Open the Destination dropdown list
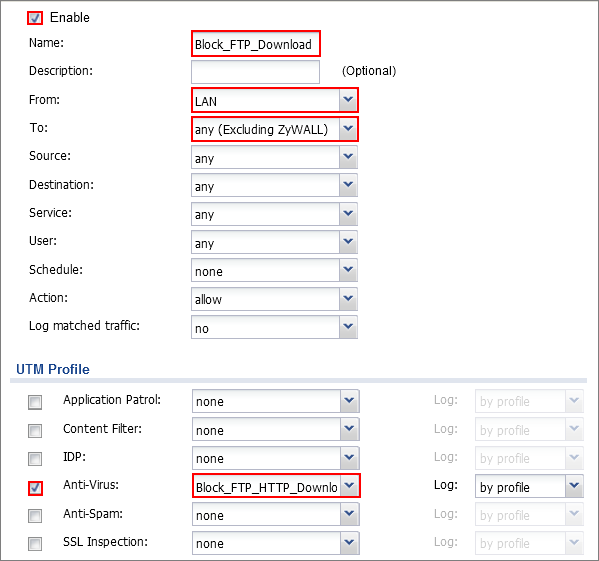The width and height of the screenshot is (599, 561). [274, 185]
